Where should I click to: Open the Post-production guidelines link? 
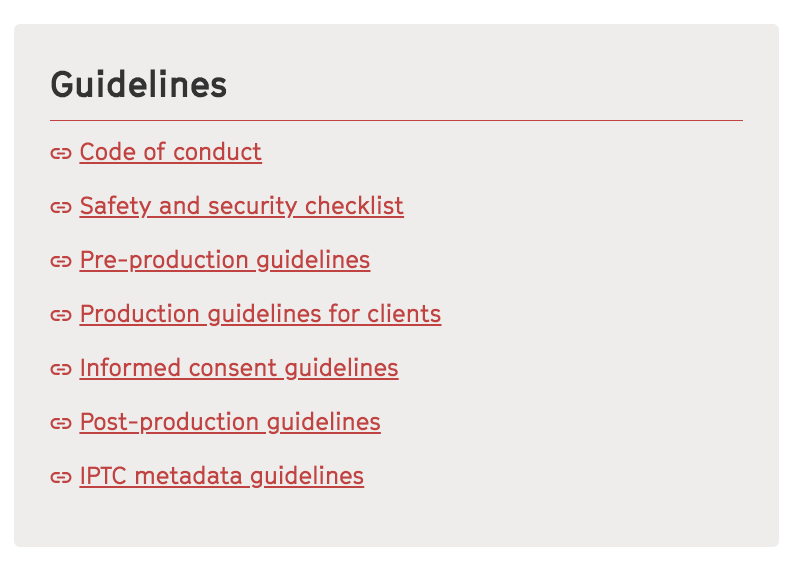point(230,422)
